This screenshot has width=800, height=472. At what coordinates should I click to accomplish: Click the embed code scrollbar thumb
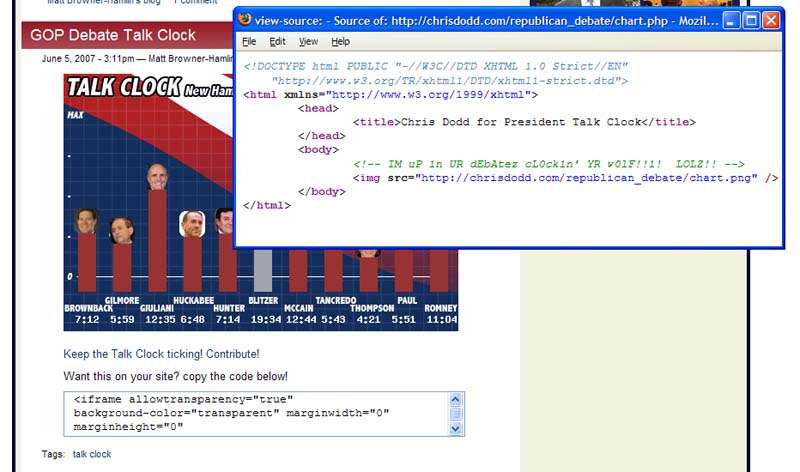456,414
